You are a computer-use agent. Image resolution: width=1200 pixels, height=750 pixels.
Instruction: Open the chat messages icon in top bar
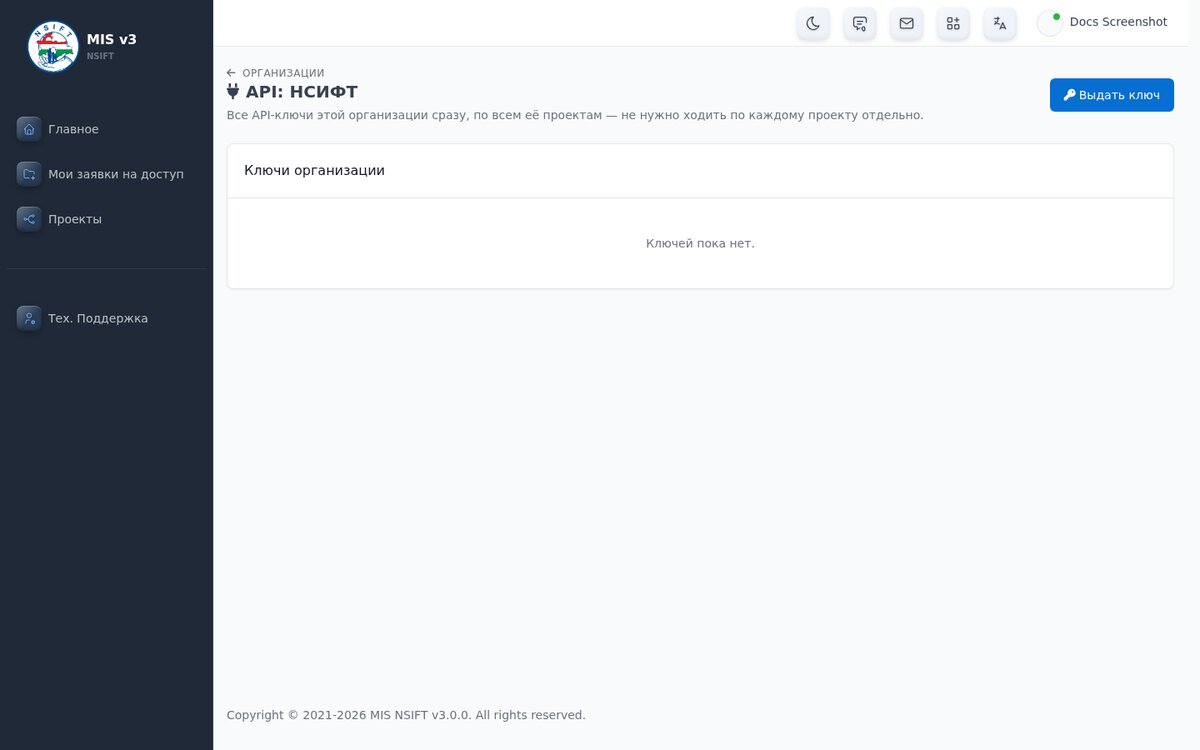point(860,23)
